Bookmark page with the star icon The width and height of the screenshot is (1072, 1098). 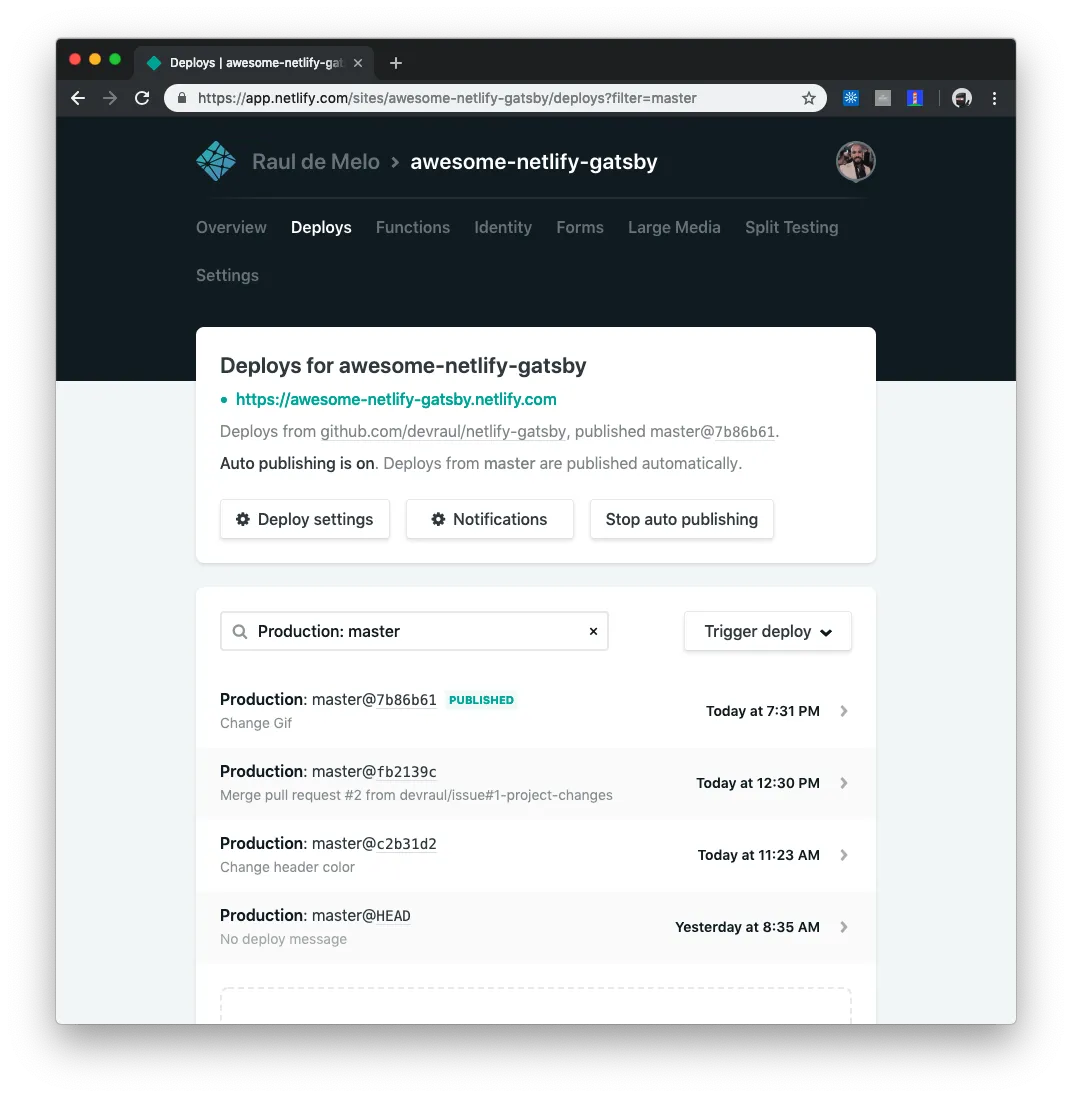809,98
